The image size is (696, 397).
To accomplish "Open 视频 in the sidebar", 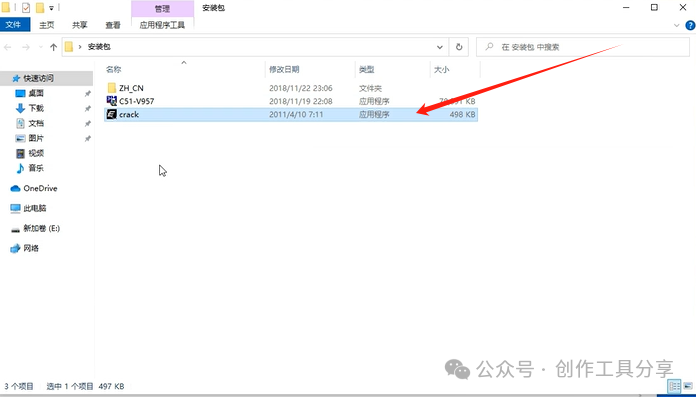I will (36, 153).
